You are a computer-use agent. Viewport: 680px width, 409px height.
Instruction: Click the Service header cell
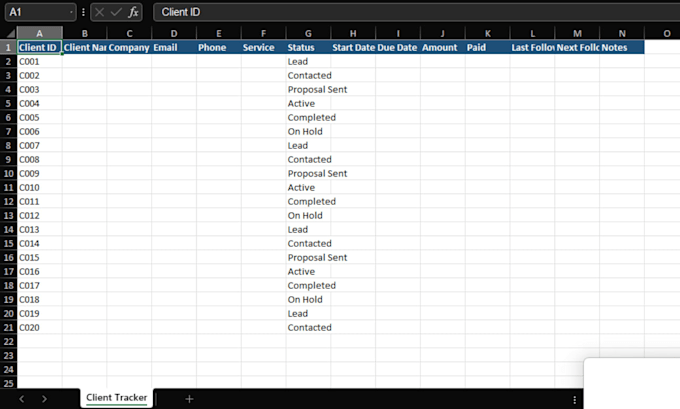263,47
